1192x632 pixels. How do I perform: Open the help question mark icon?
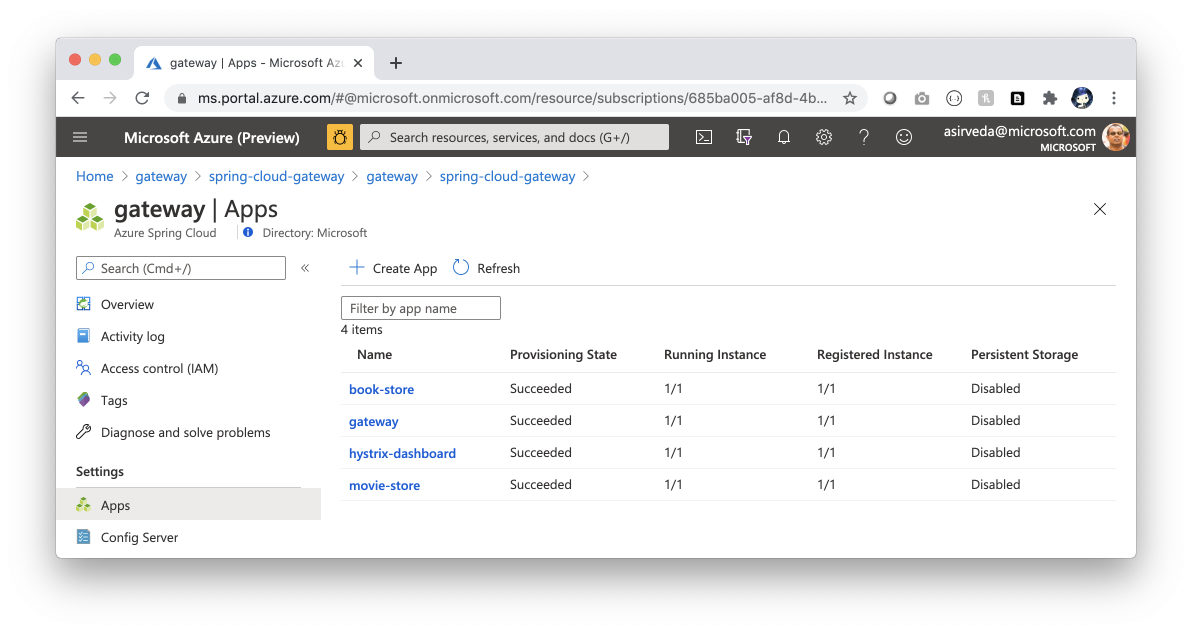(x=864, y=138)
